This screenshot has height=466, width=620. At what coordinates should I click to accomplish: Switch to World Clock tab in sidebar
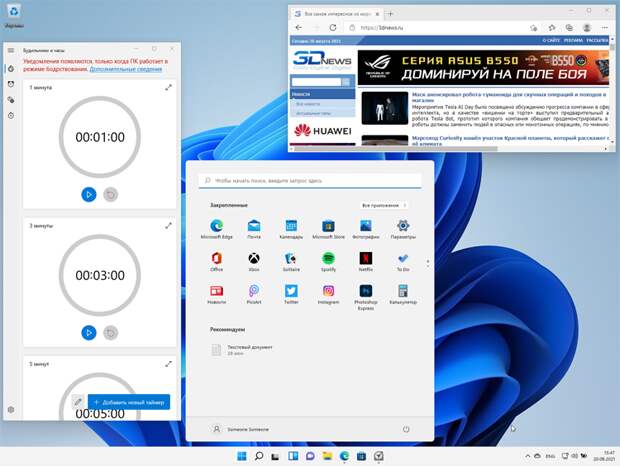tap(11, 100)
